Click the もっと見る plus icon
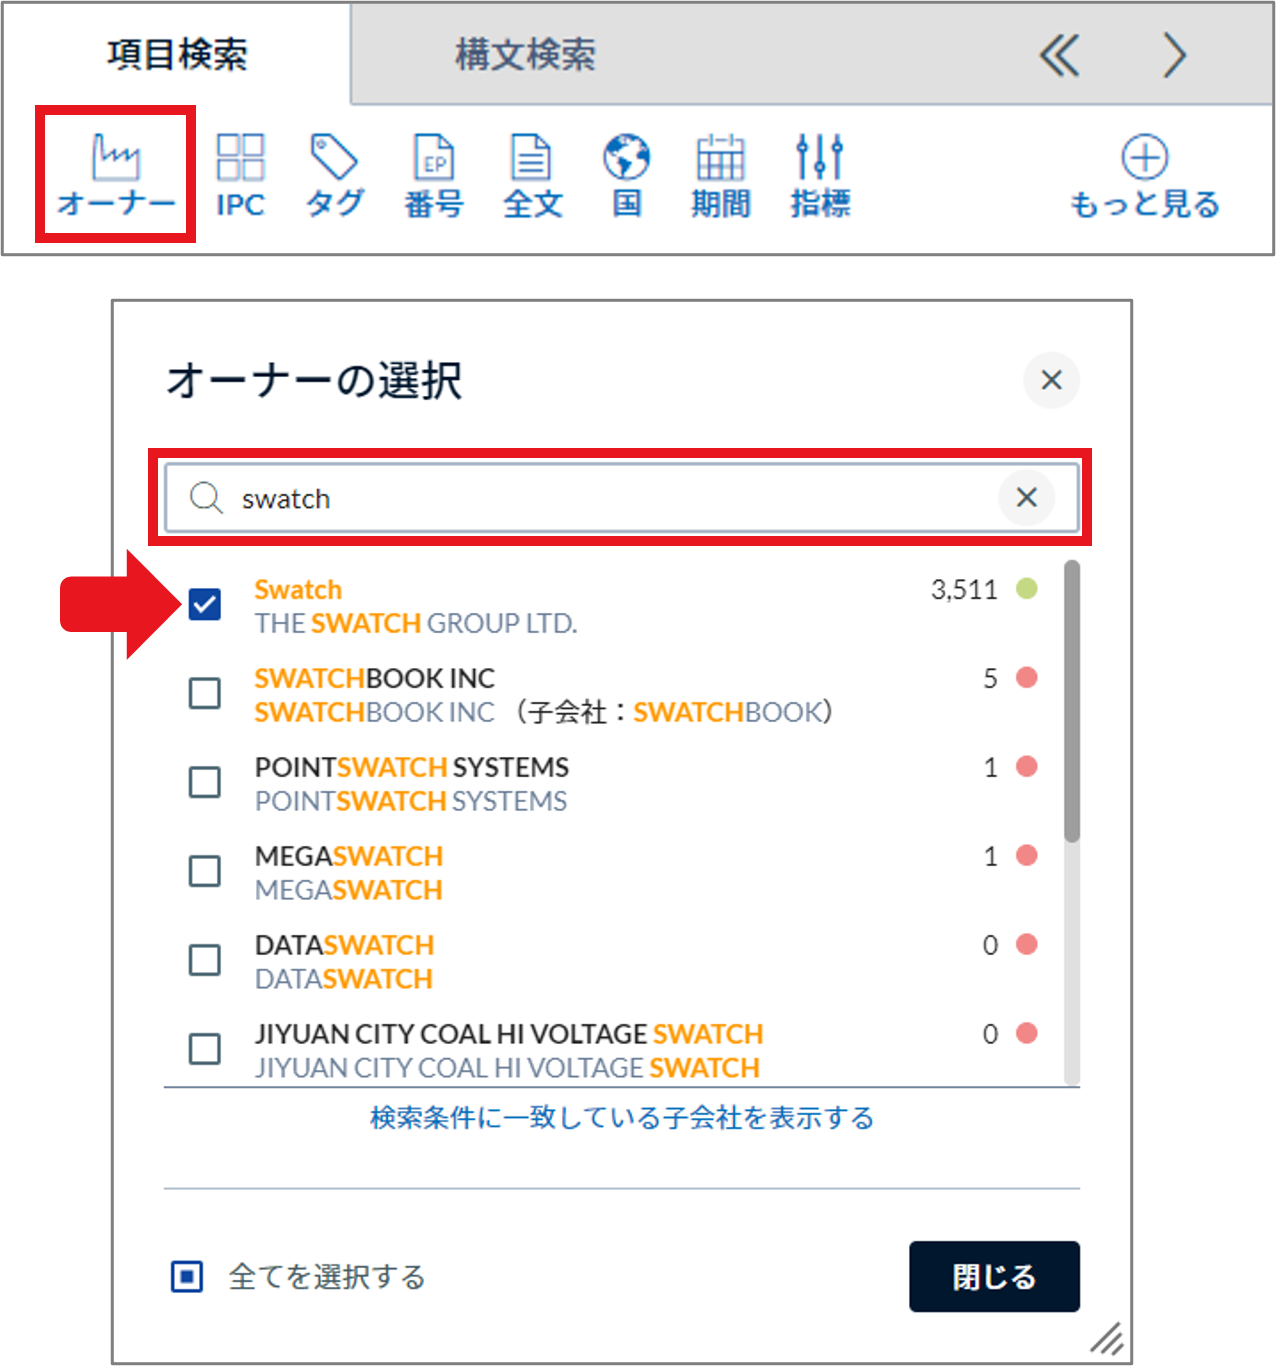The width and height of the screenshot is (1276, 1366). [1145, 157]
